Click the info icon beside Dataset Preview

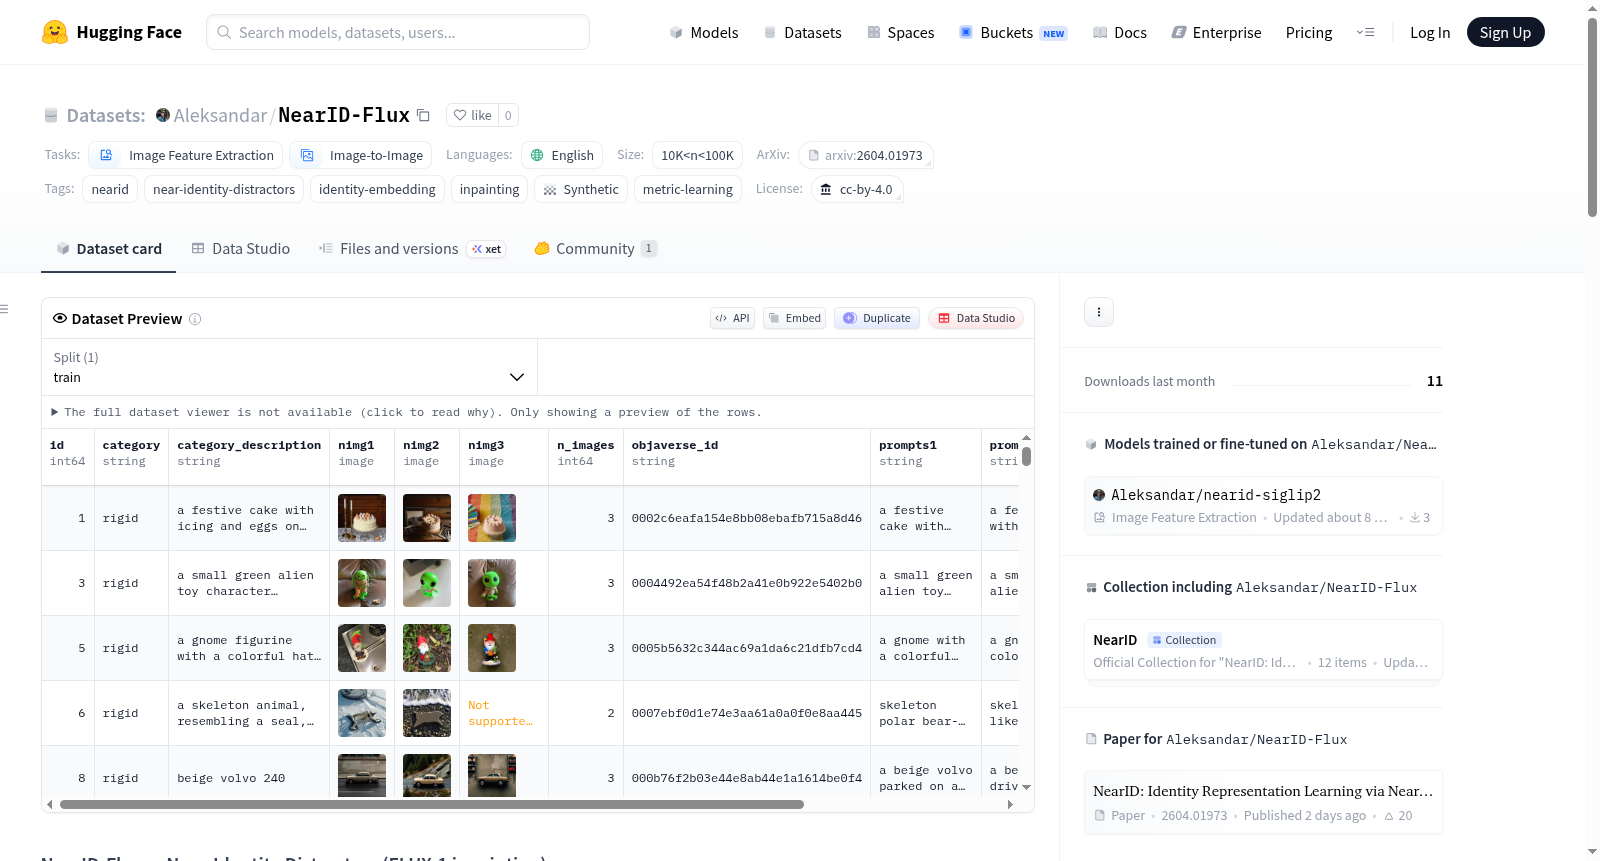(x=195, y=319)
